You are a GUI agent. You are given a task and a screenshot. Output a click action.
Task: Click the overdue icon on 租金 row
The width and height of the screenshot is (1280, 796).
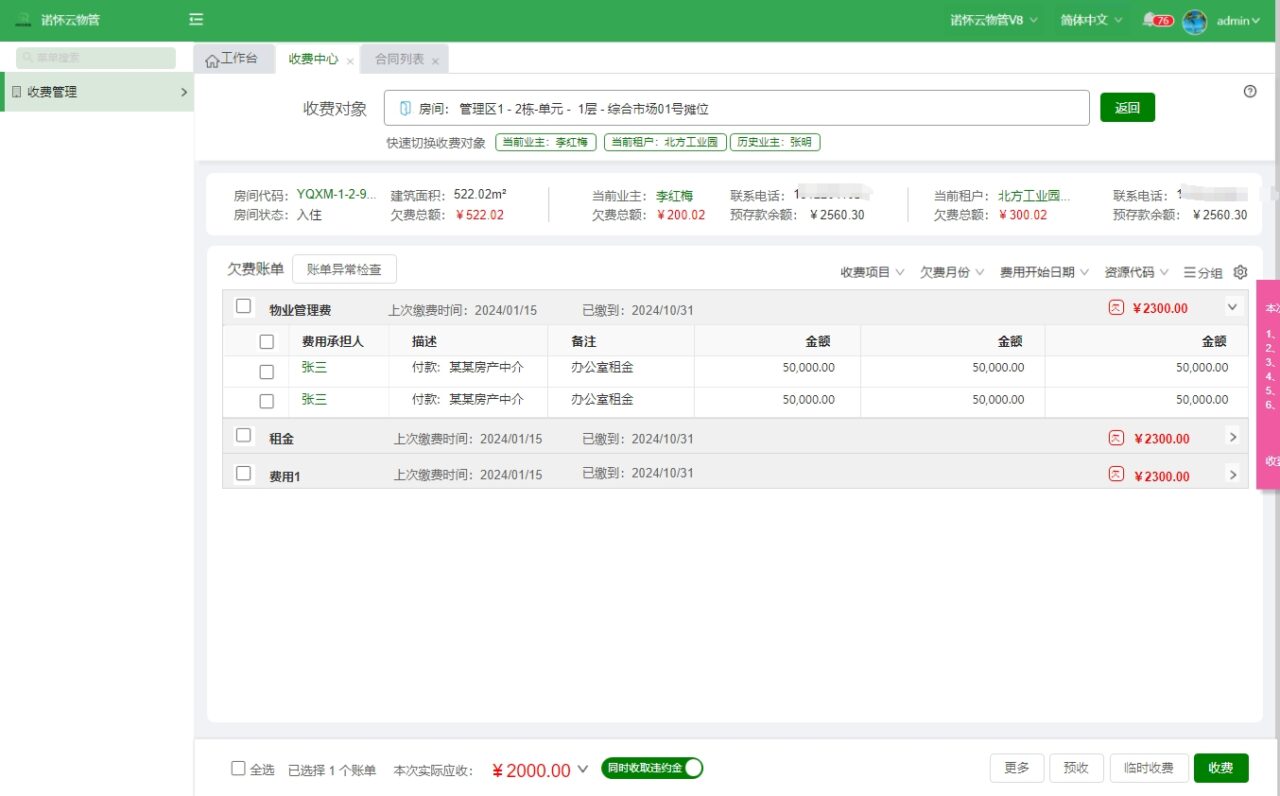[1116, 438]
